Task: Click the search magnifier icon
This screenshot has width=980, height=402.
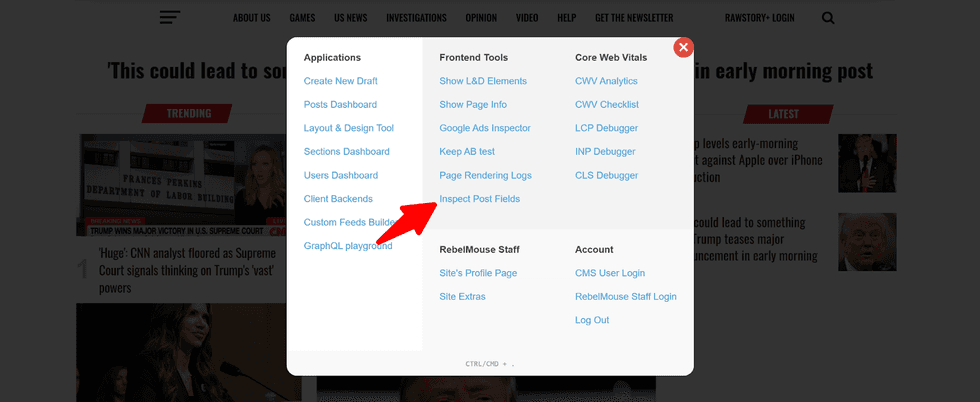Action: pos(828,18)
